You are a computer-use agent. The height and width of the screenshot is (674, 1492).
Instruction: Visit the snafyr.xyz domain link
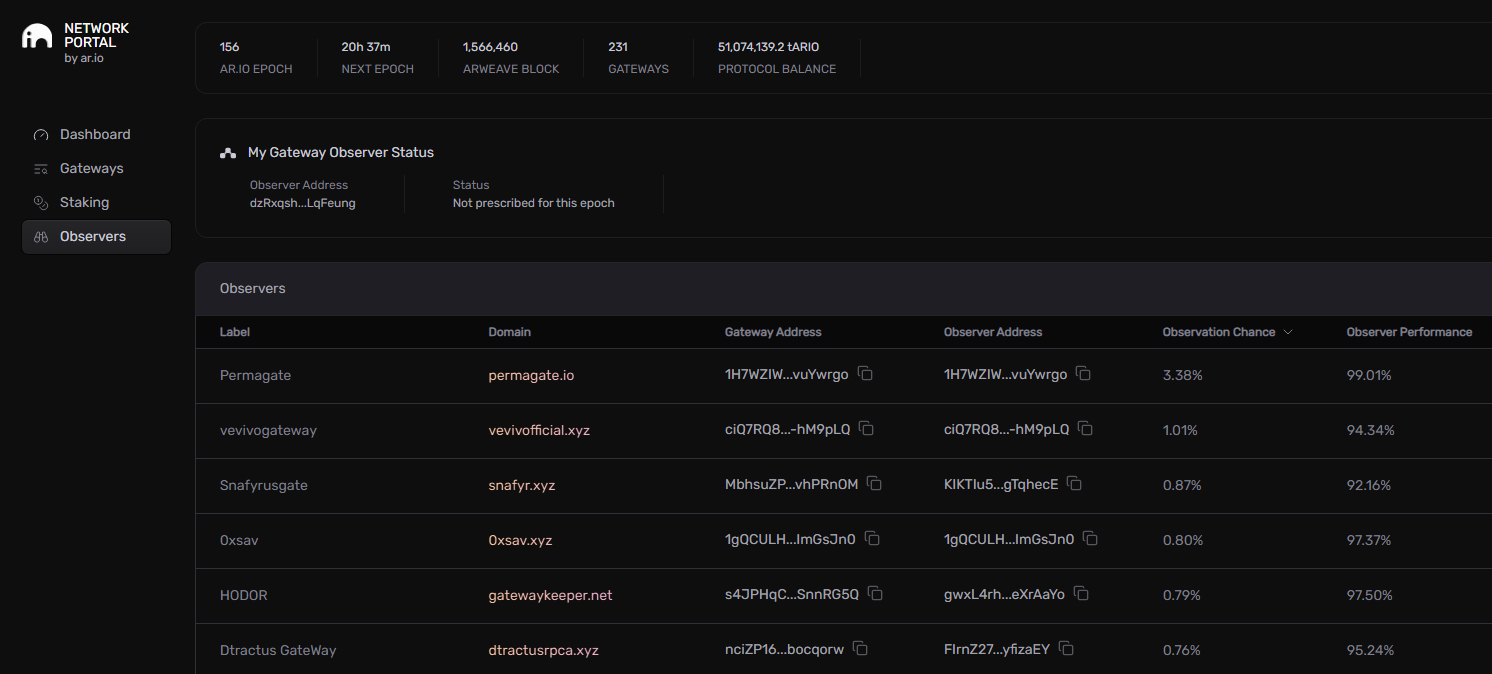[x=521, y=485]
